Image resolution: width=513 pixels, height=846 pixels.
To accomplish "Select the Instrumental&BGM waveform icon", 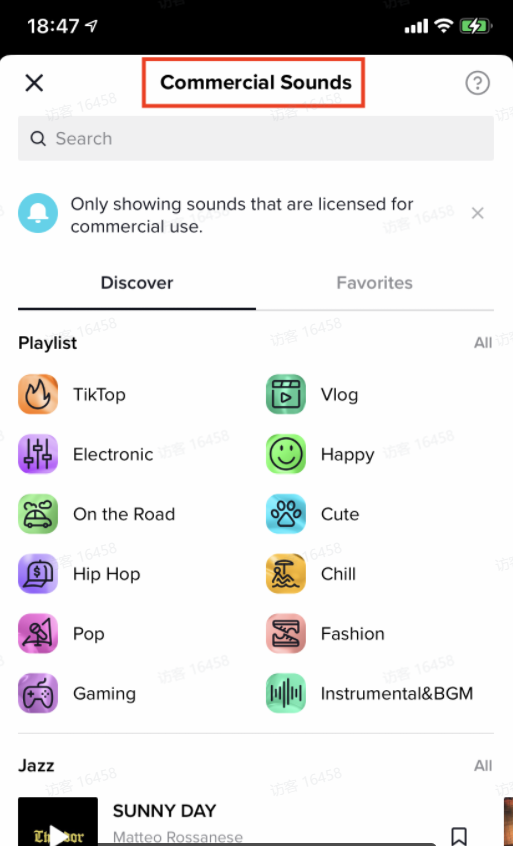I will [286, 693].
